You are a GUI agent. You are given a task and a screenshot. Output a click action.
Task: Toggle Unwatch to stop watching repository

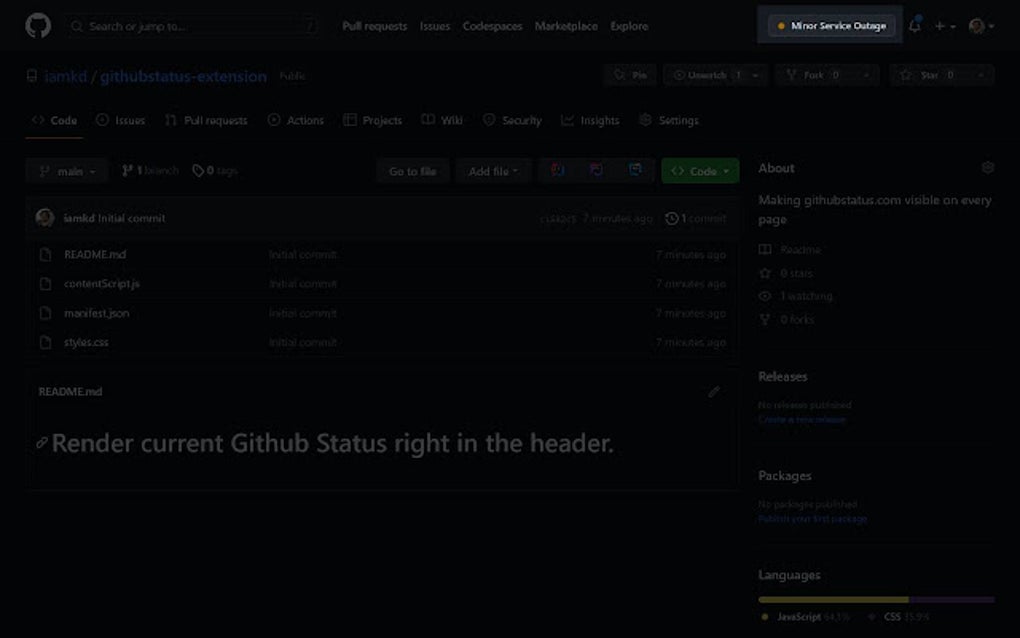pyautogui.click(x=708, y=74)
